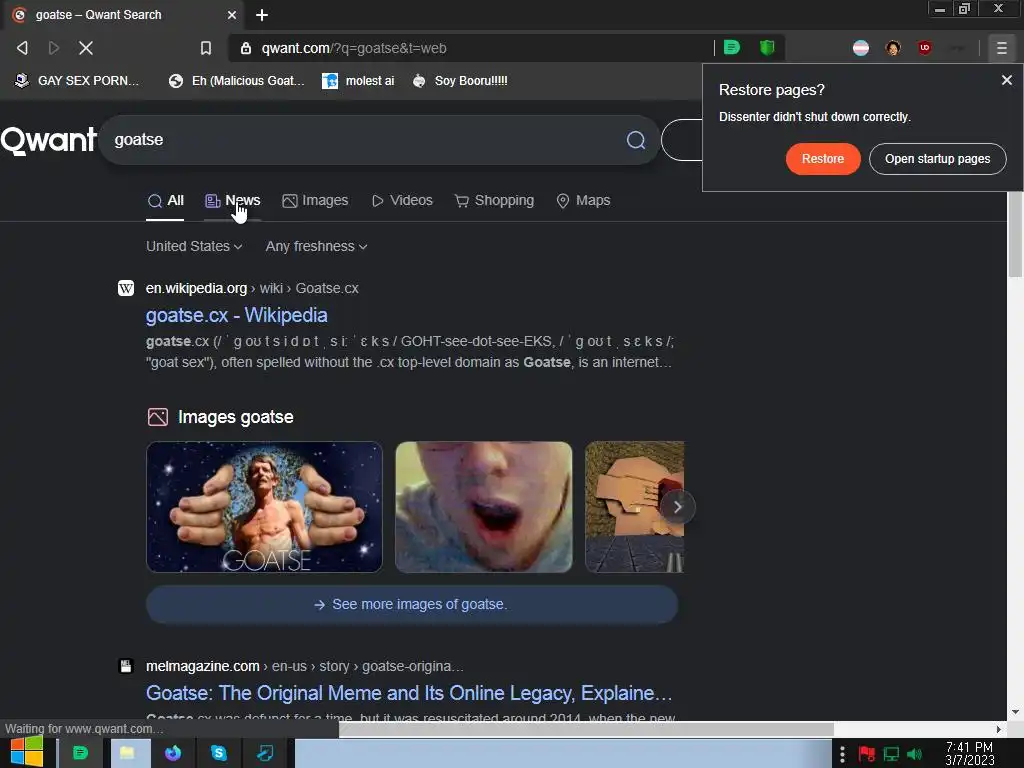Image resolution: width=1024 pixels, height=768 pixels.
Task: Open a new browser tab
Action: [262, 14]
